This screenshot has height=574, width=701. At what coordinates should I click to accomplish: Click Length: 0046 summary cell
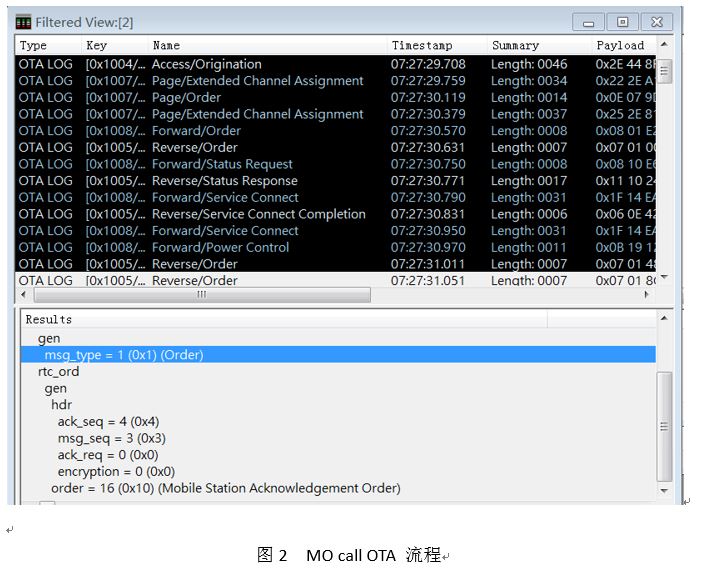(x=529, y=64)
